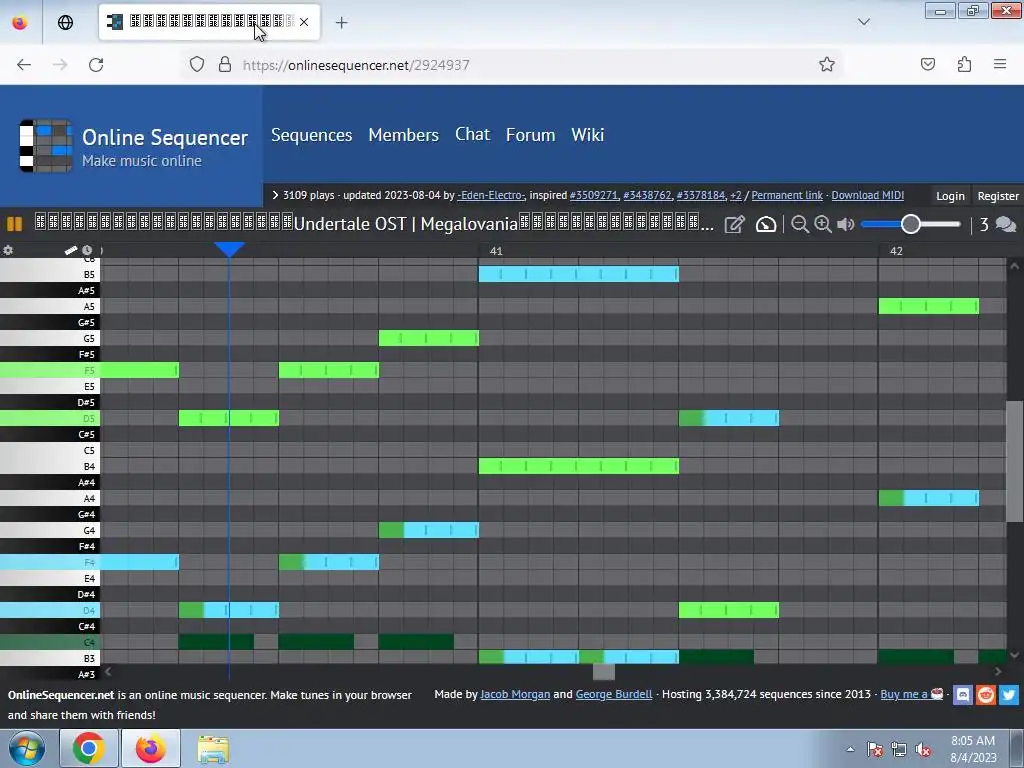
Task: Click the clock icon above the keys
Action: tap(87, 250)
